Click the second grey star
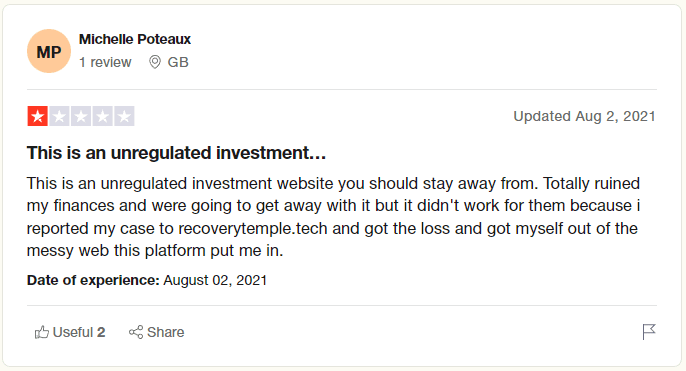Image resolution: width=686 pixels, height=371 pixels. (x=59, y=116)
